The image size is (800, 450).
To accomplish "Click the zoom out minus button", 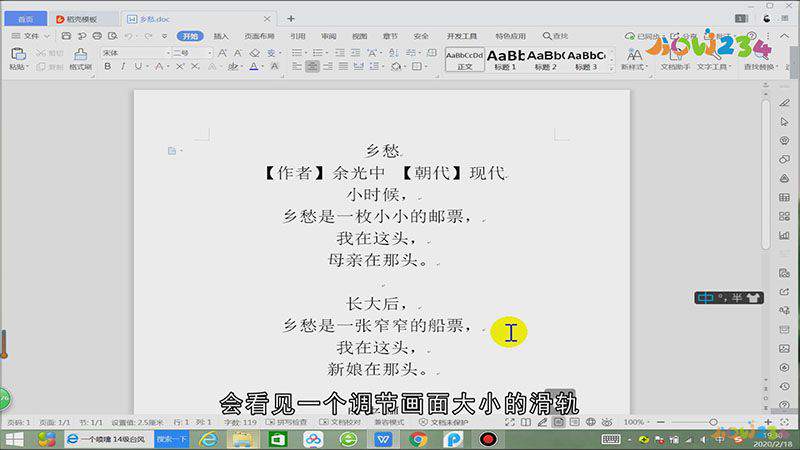I will pyautogui.click(x=661, y=422).
